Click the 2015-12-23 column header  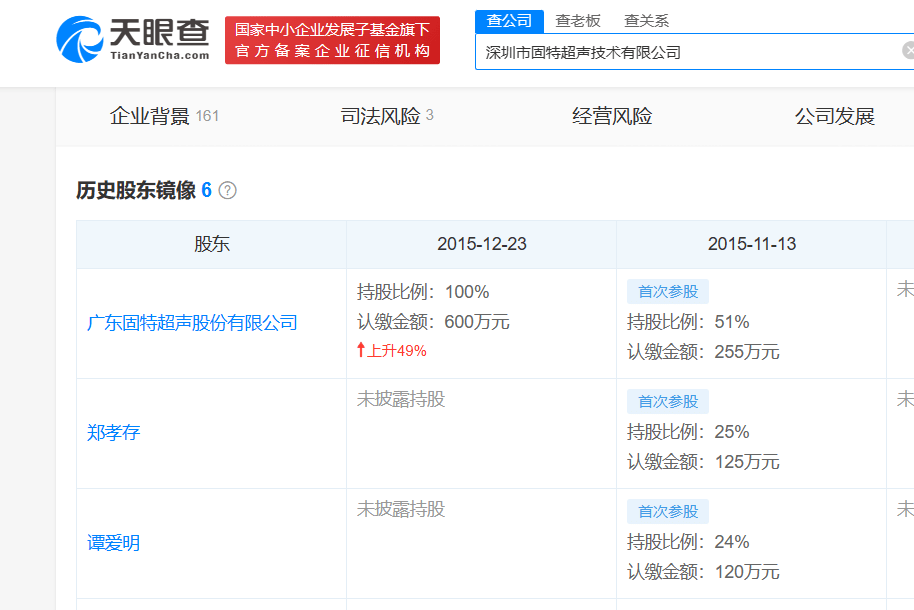[x=481, y=244]
